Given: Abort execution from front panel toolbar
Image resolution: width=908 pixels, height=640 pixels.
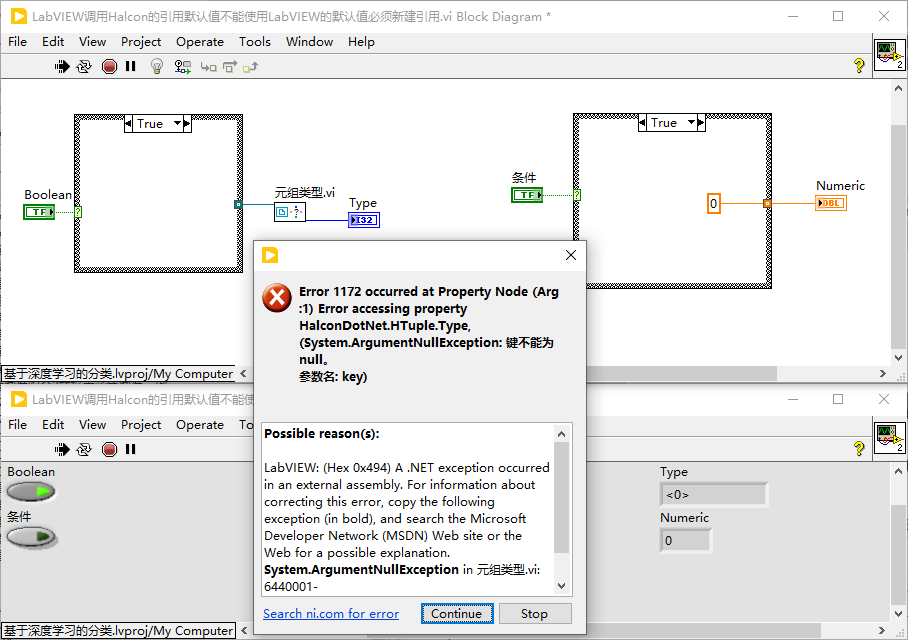Looking at the screenshot, I should pyautogui.click(x=109, y=449).
